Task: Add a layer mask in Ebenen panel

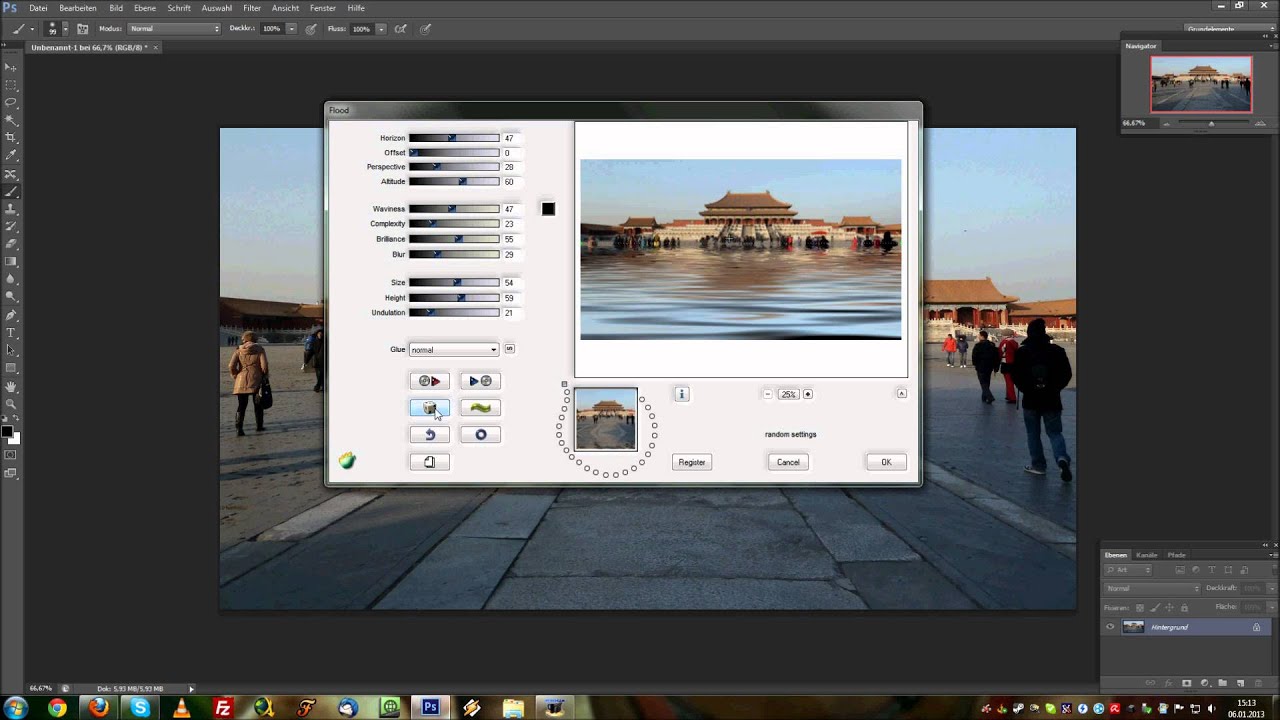Action: [x=1187, y=683]
